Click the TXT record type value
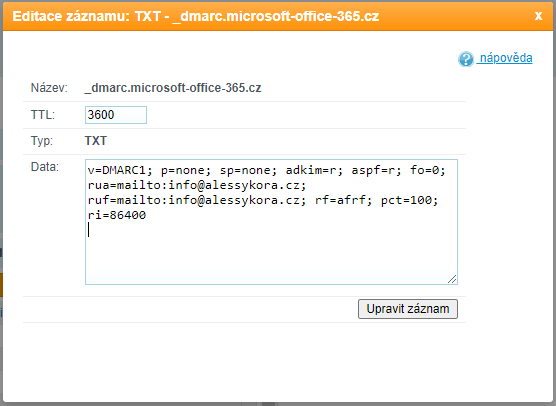 (96, 141)
